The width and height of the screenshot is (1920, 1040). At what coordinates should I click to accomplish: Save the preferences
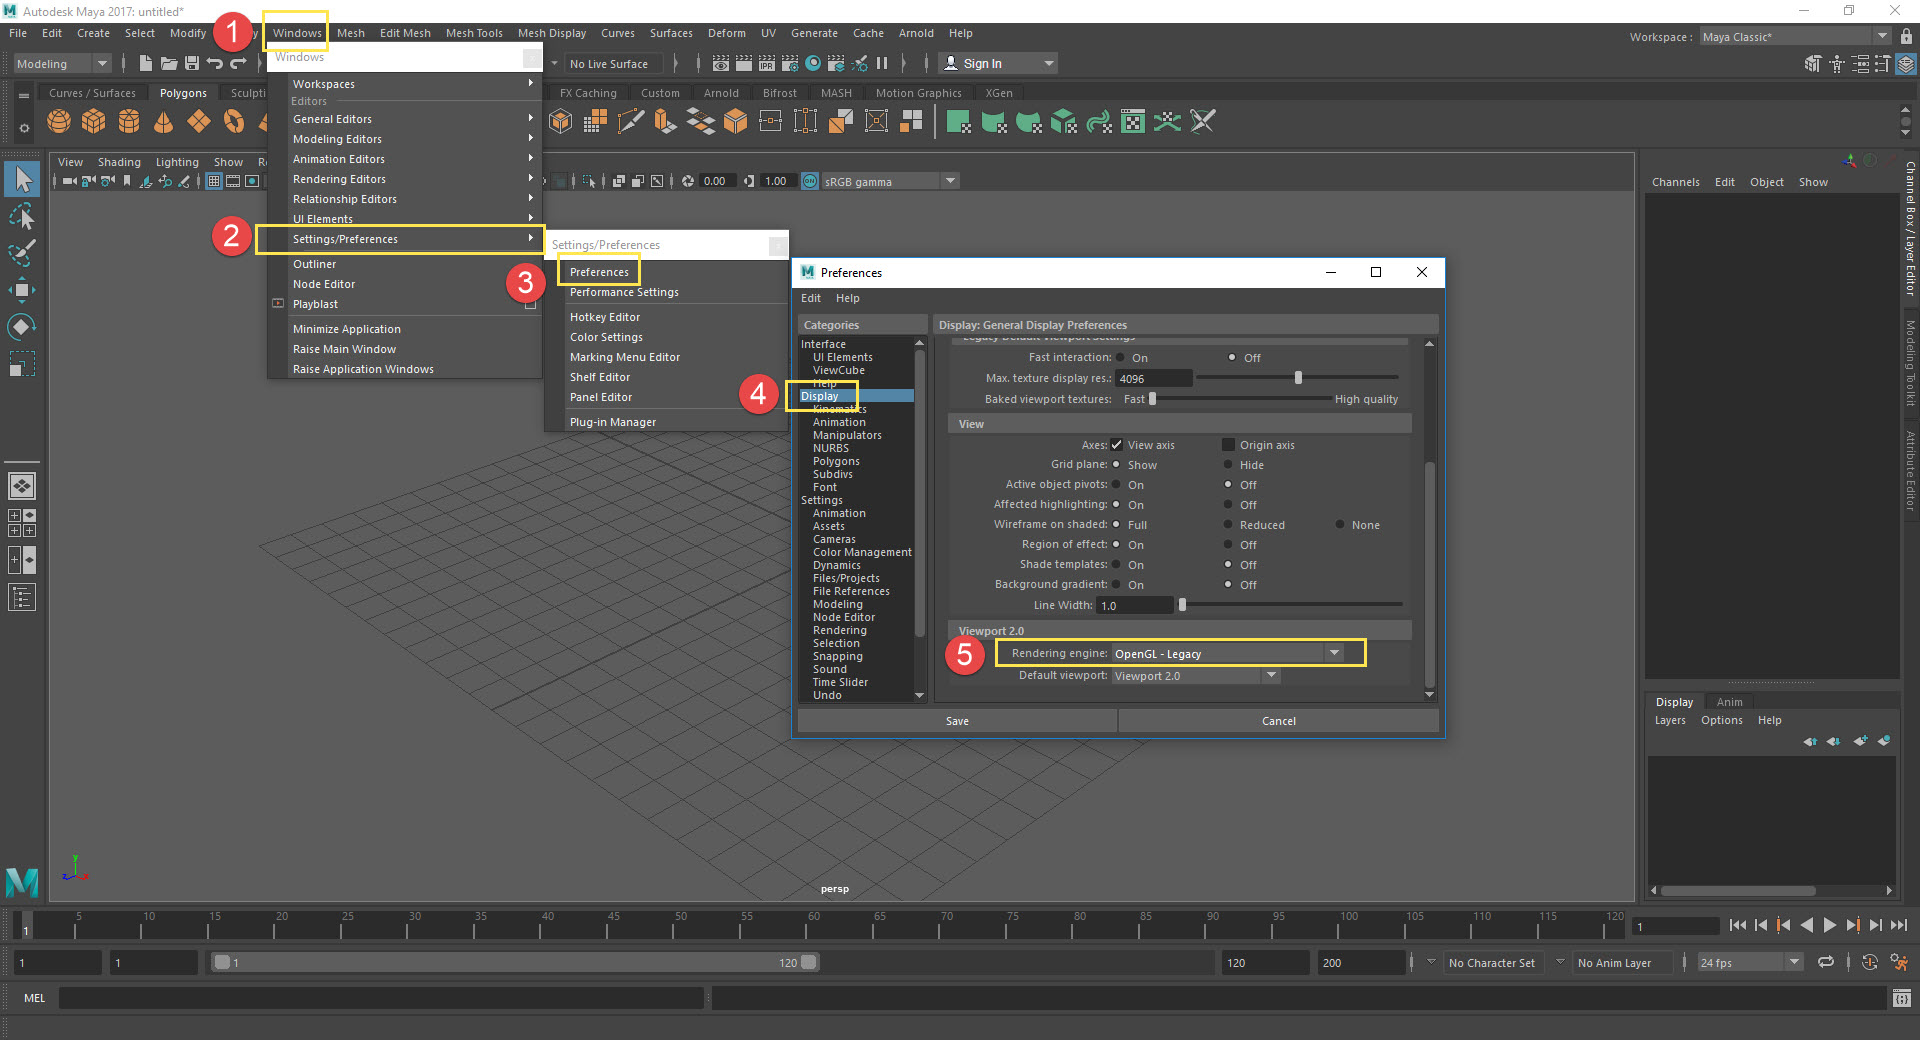(x=956, y=720)
